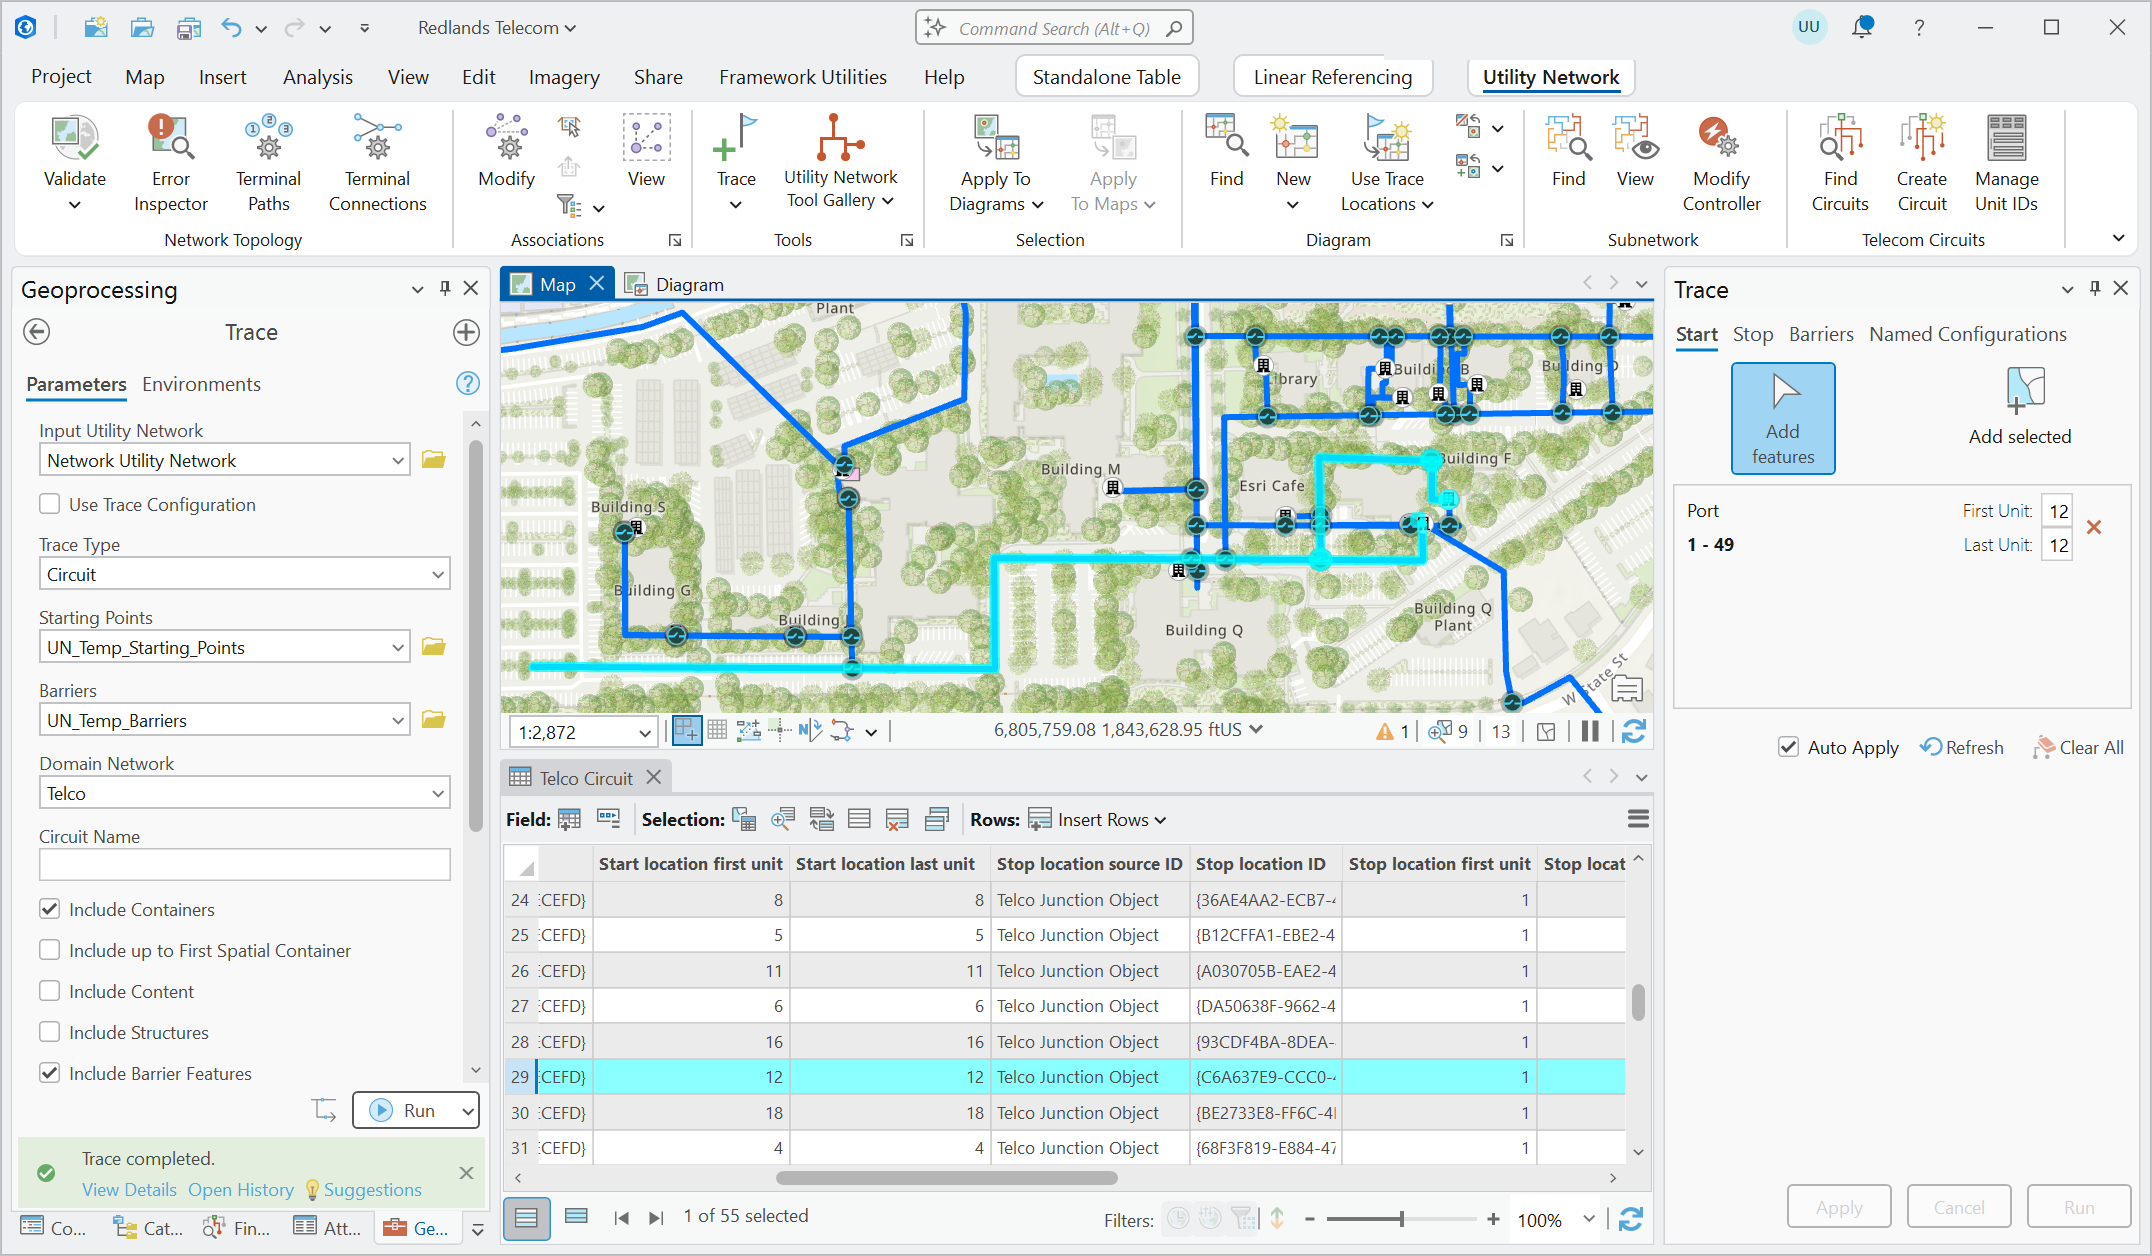
Task: Click table horizontal scrollbar
Action: coord(946,1177)
